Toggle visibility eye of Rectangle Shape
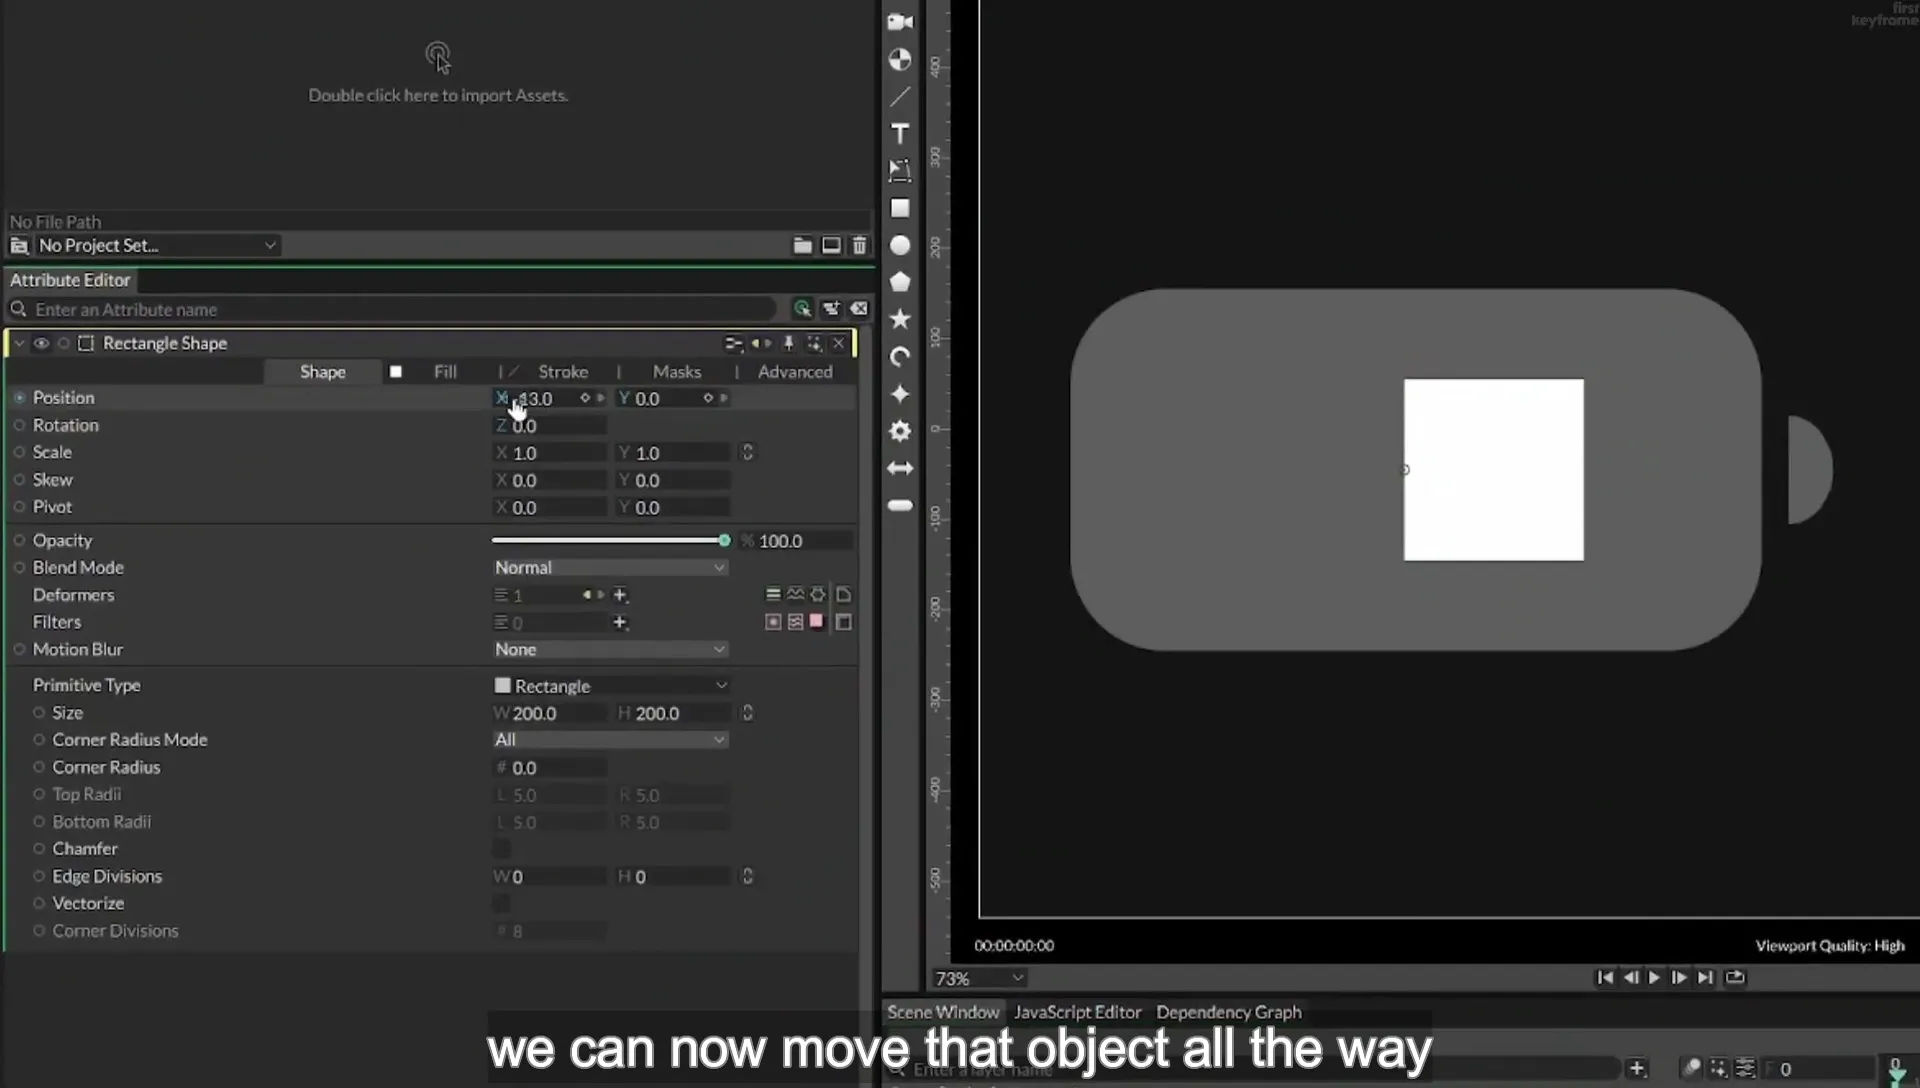The height and width of the screenshot is (1088, 1920). 42,343
